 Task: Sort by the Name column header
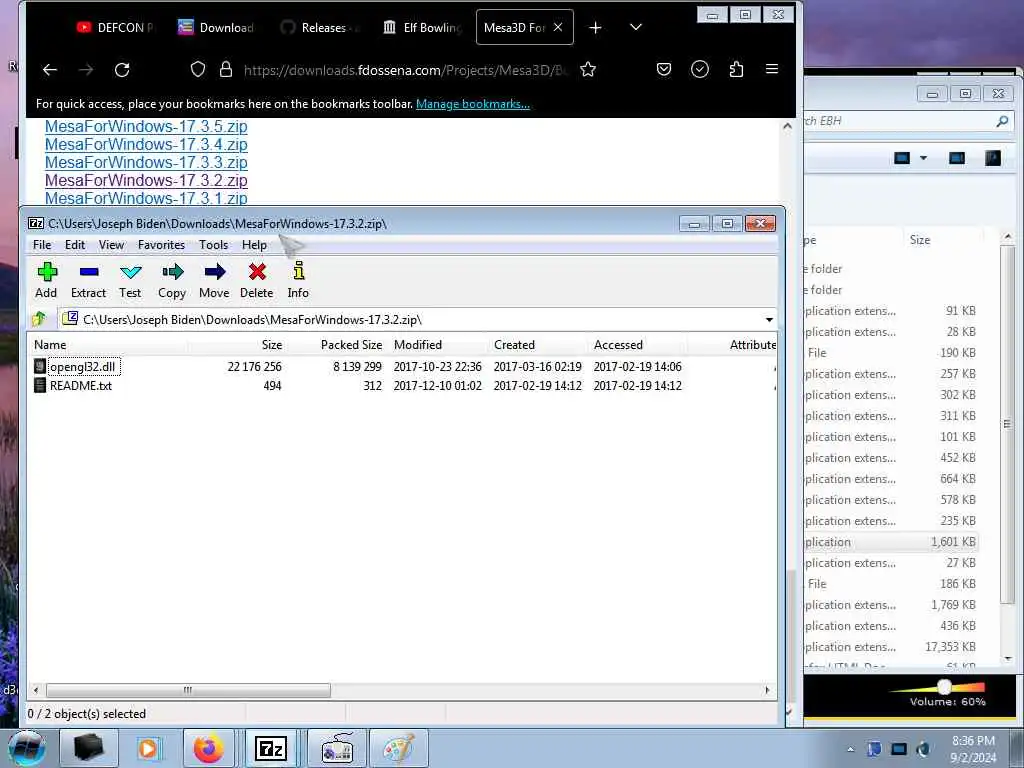point(107,345)
